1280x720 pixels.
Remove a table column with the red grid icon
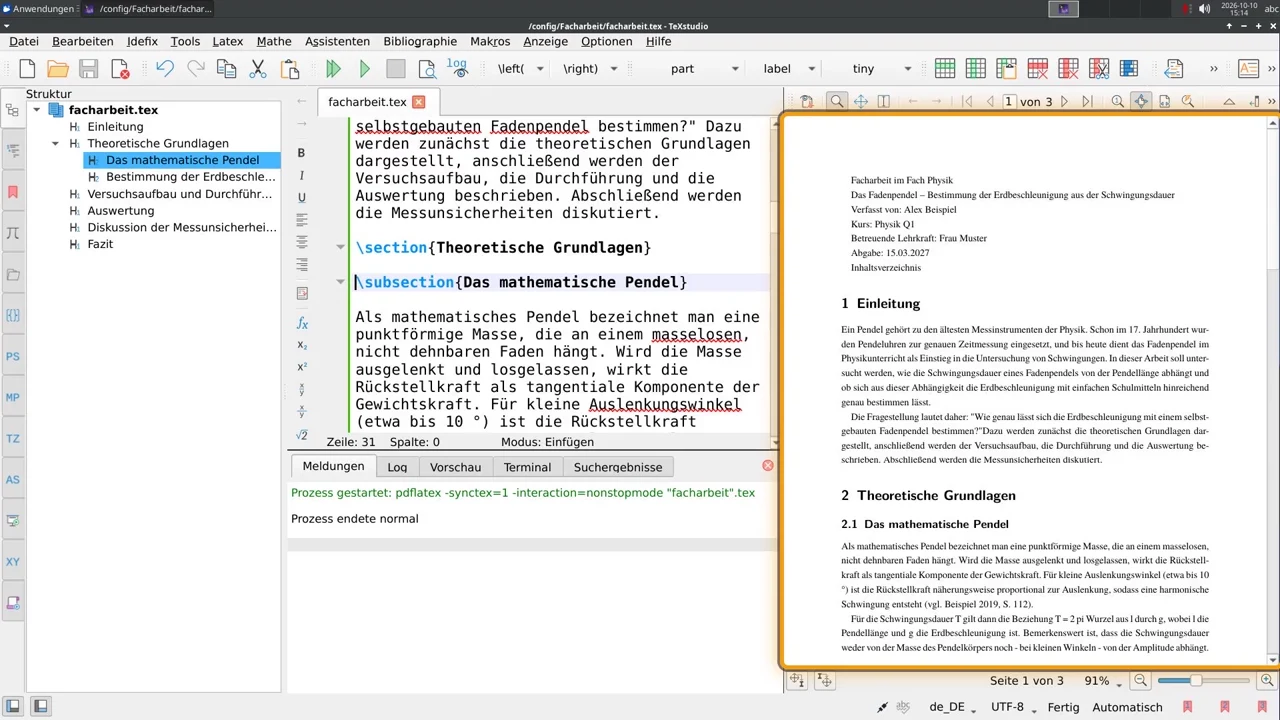1068,69
